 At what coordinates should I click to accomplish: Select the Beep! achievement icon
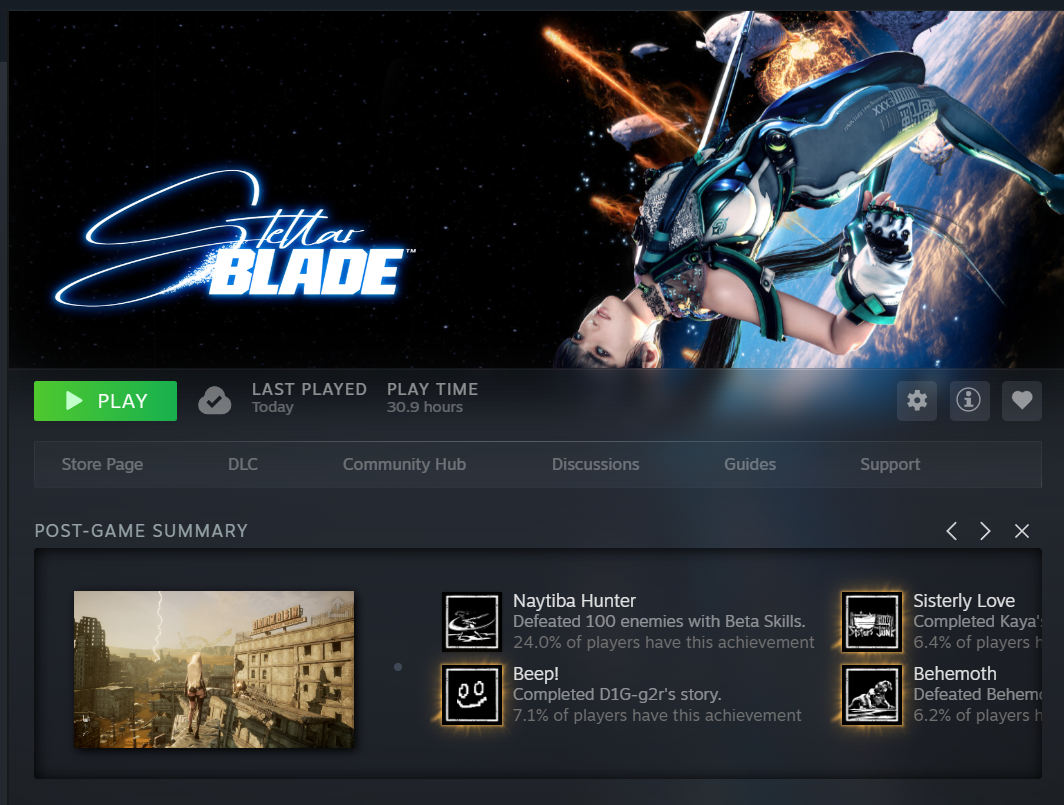coord(472,695)
